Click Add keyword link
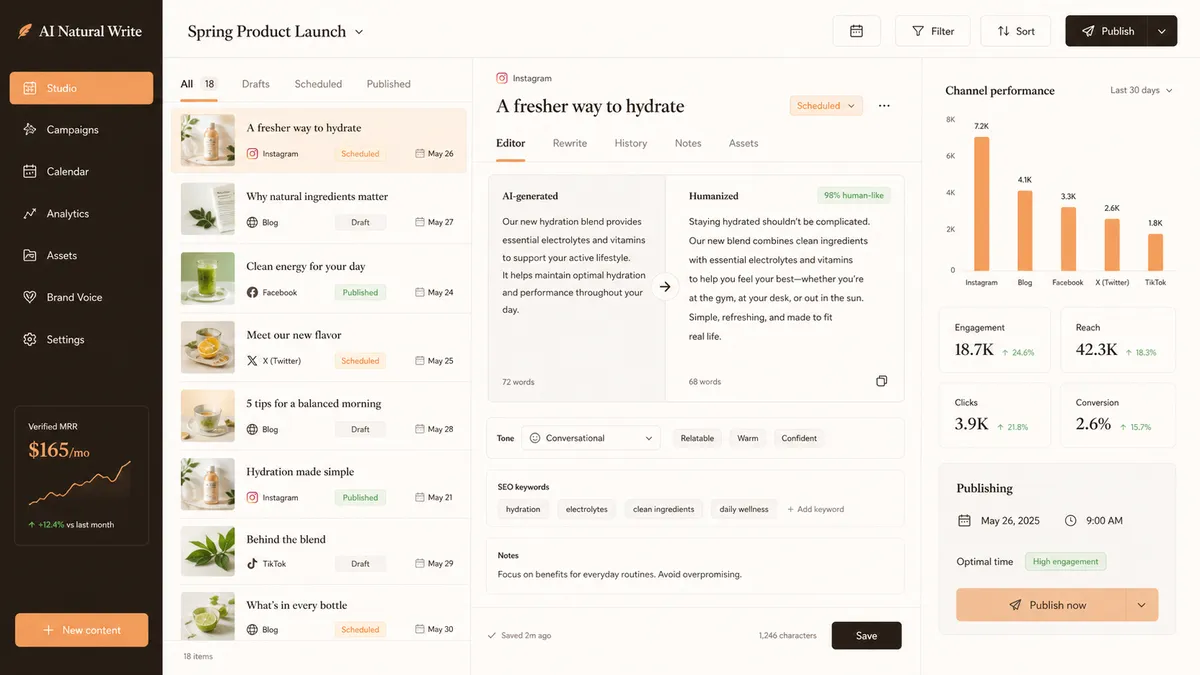1200x675 pixels. [816, 509]
